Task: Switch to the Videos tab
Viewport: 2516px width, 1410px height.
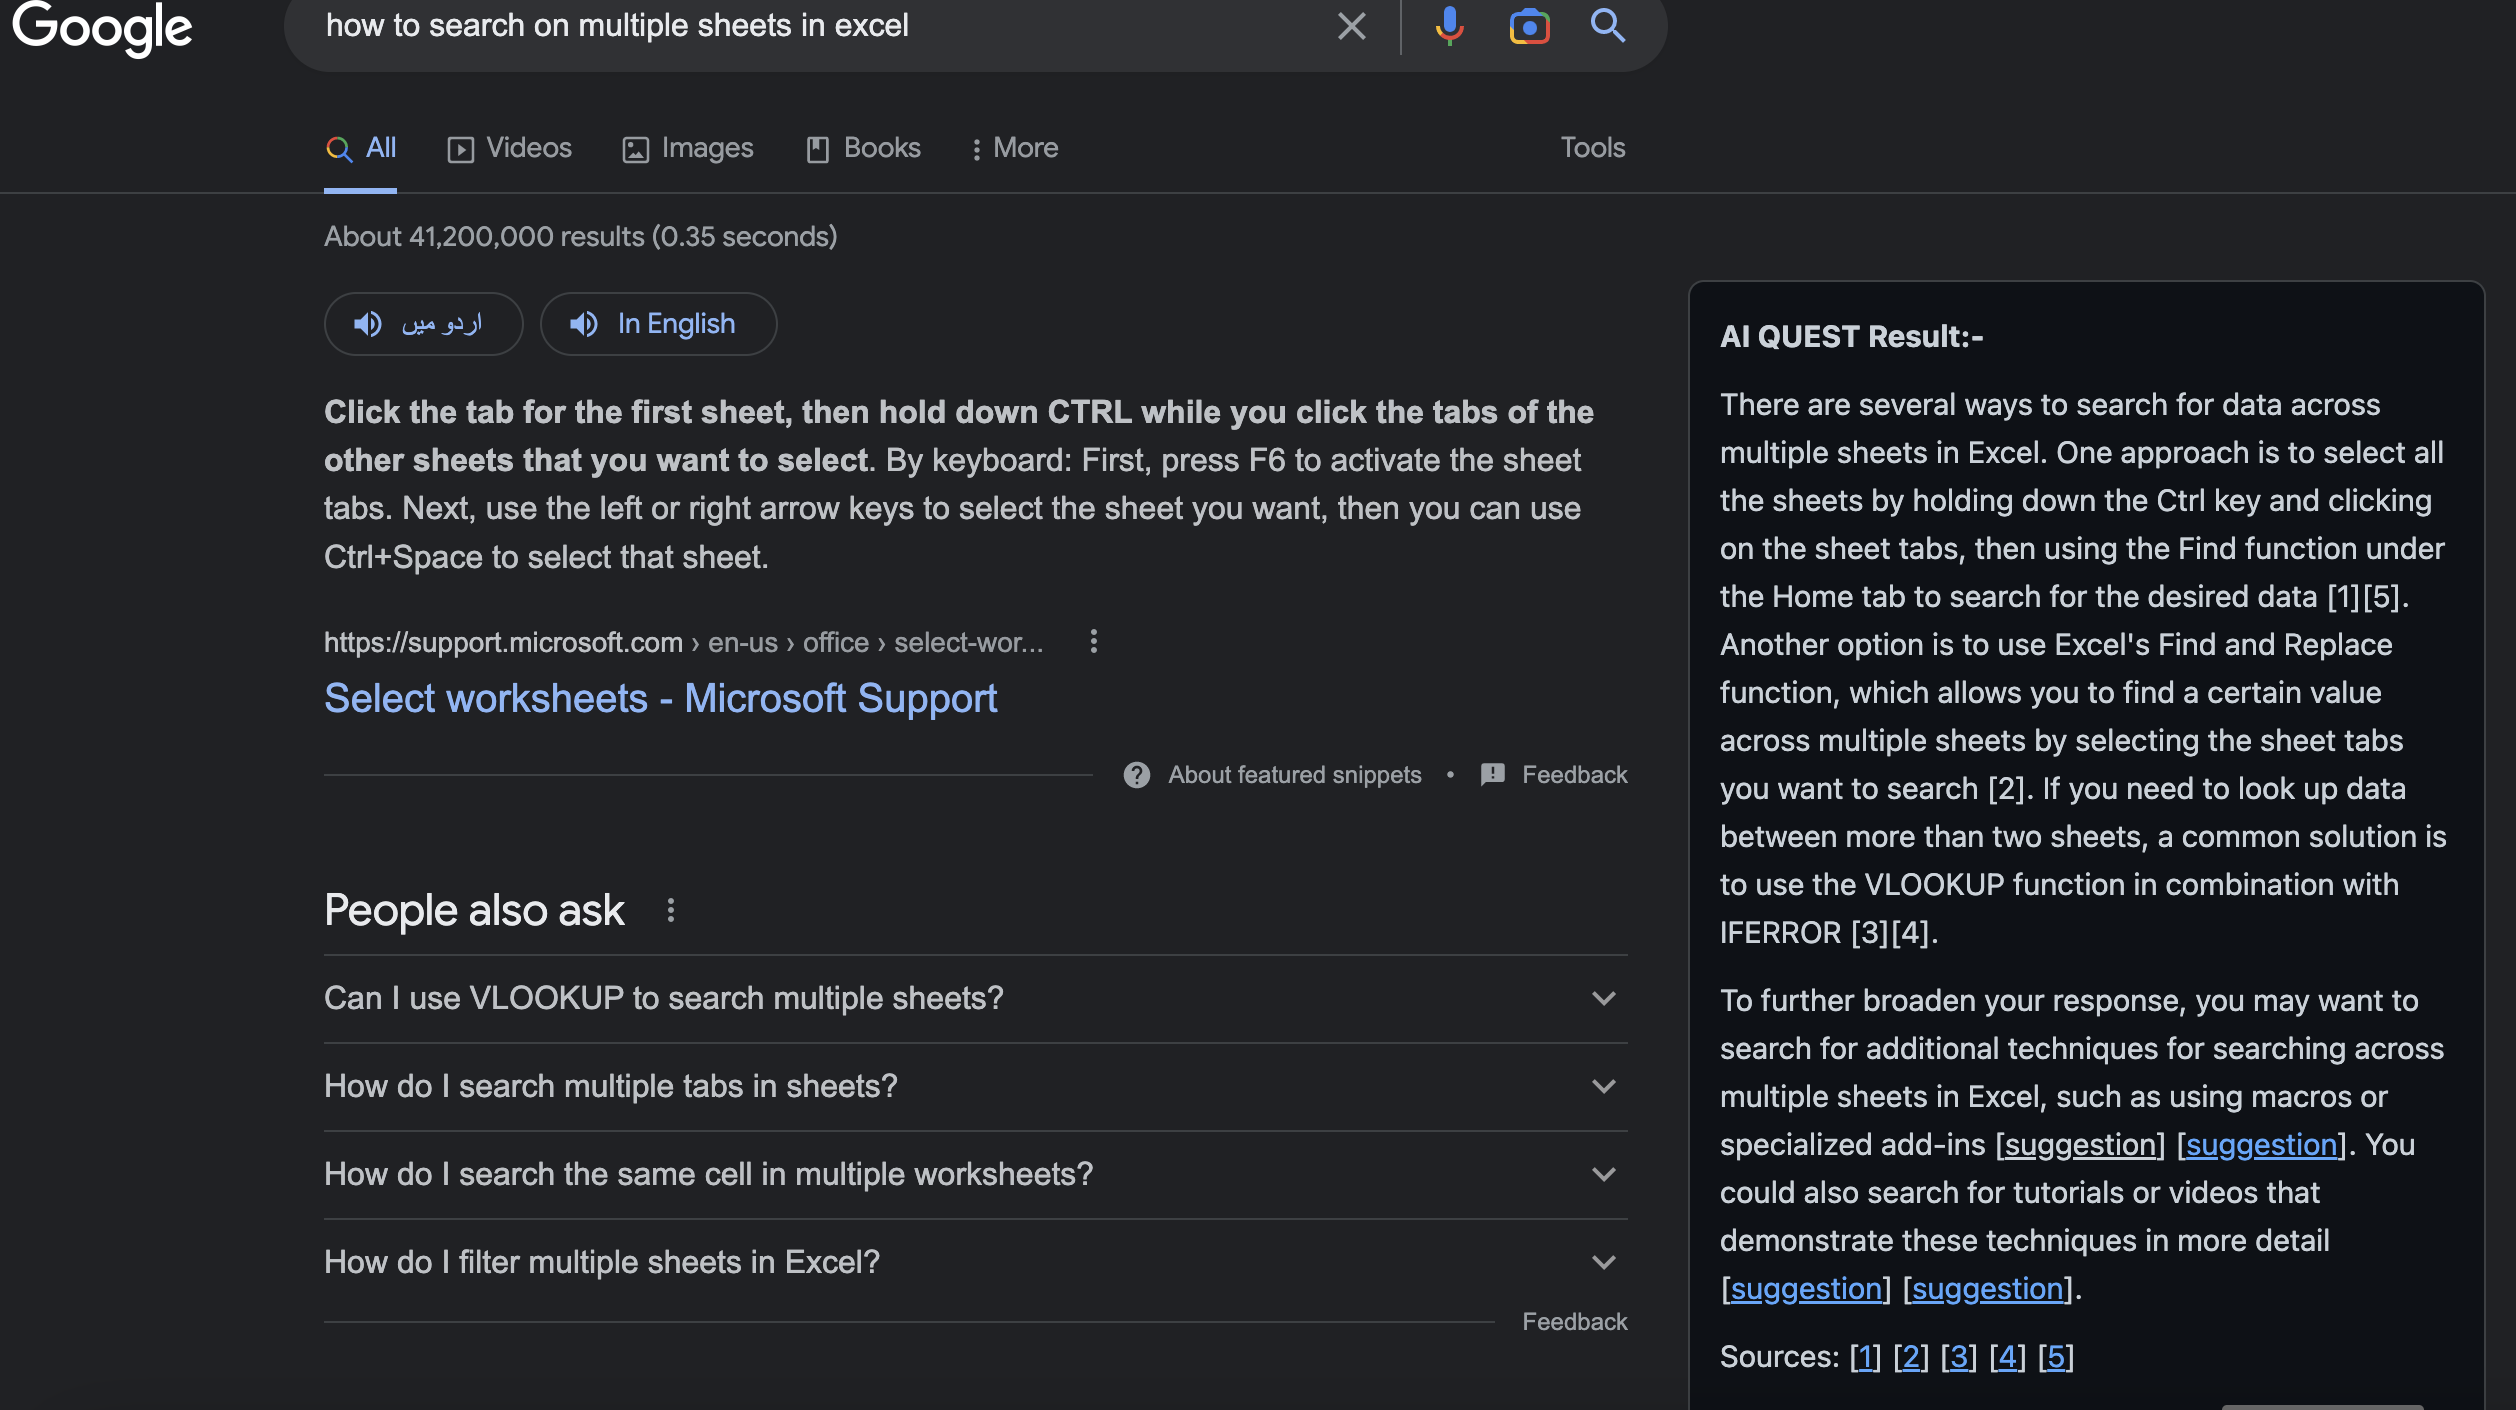Action: click(510, 148)
